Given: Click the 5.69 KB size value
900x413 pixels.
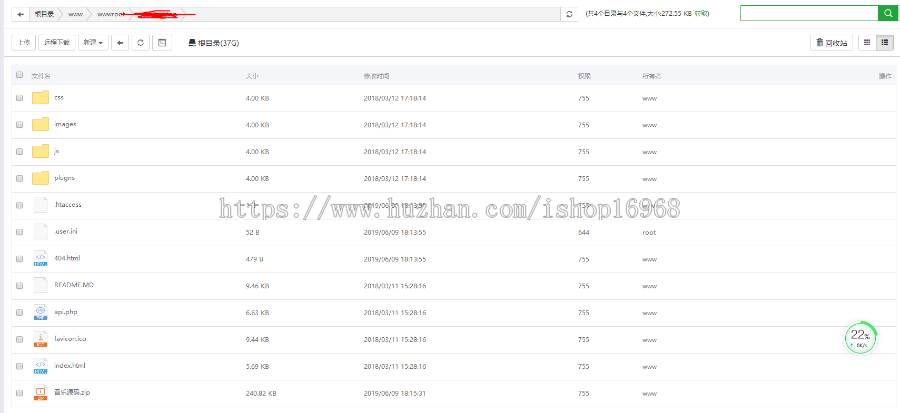Looking at the screenshot, I should (257, 367).
